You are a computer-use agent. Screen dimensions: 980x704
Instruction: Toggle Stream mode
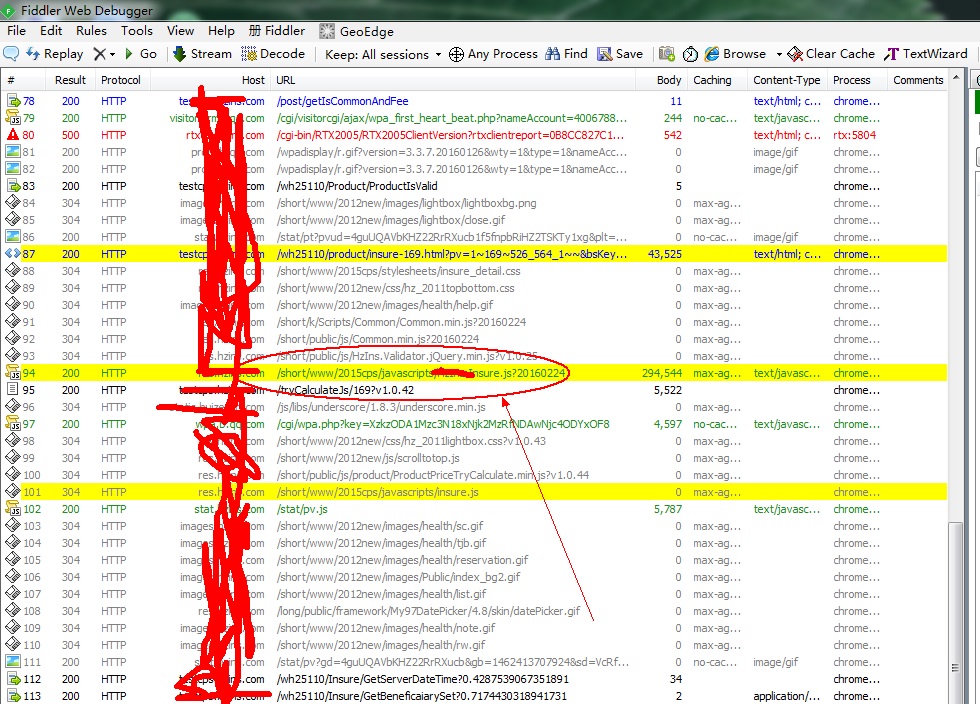202,54
